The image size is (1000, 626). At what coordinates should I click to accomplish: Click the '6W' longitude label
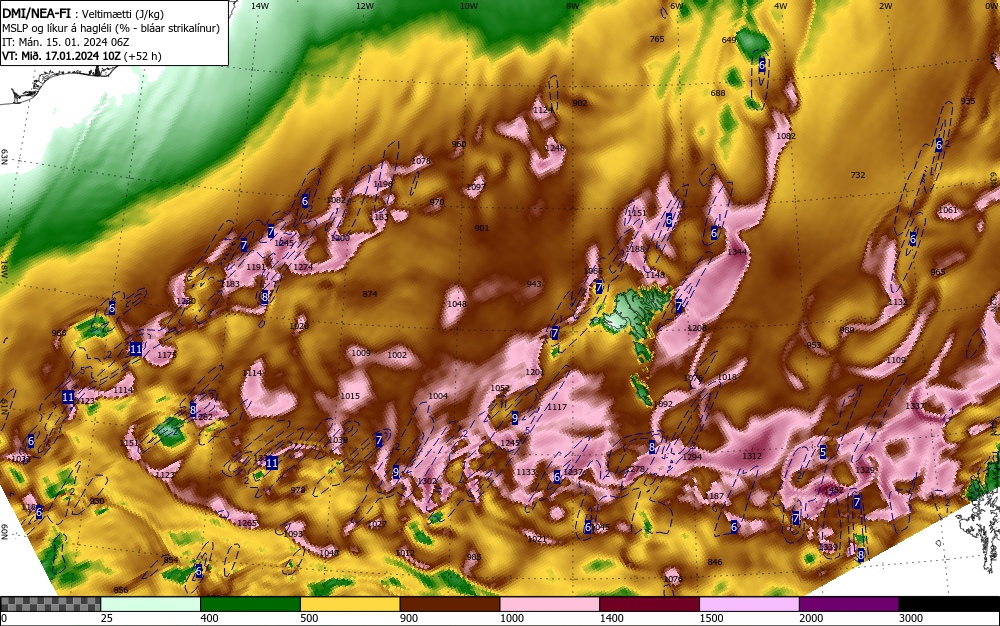point(677,6)
